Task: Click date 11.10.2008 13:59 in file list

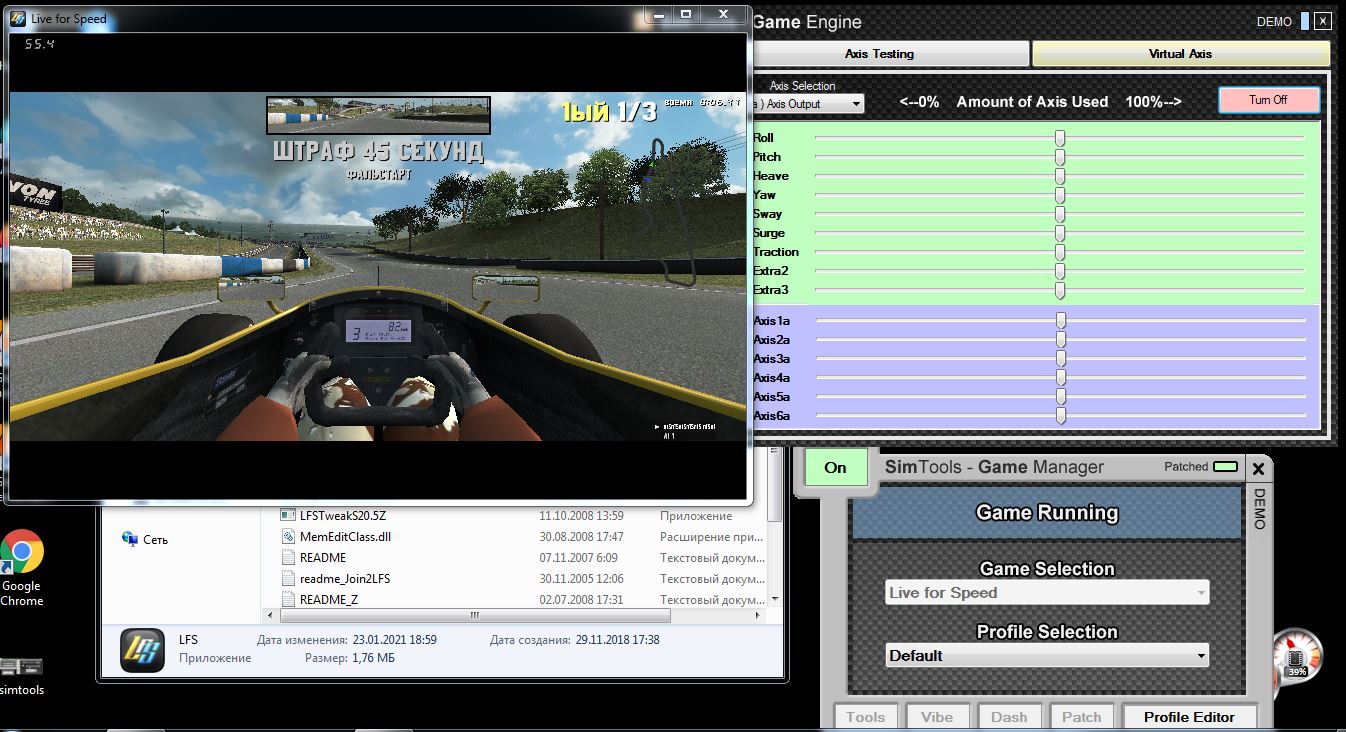Action: point(581,516)
